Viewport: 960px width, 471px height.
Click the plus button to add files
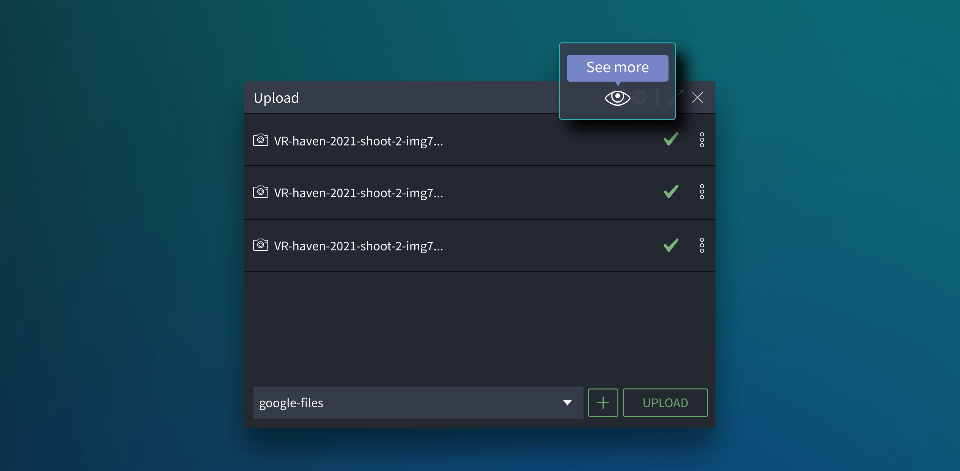(x=603, y=402)
